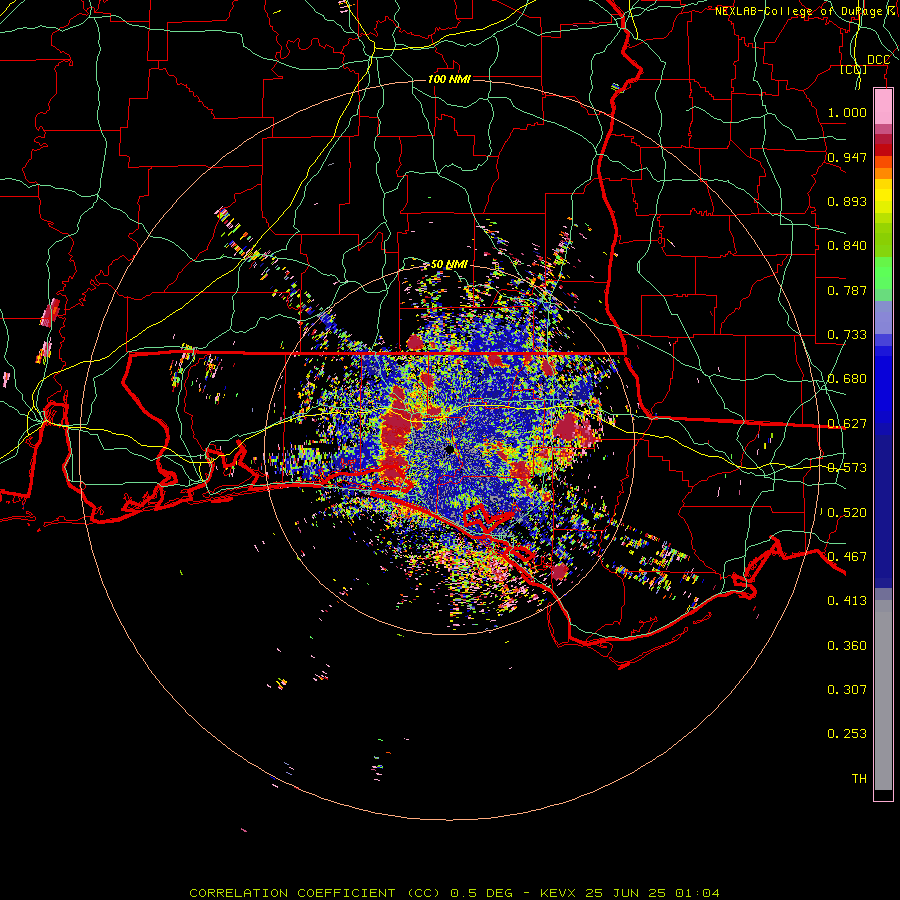
Task: Click the 0.360 scale value
Action: click(847, 646)
